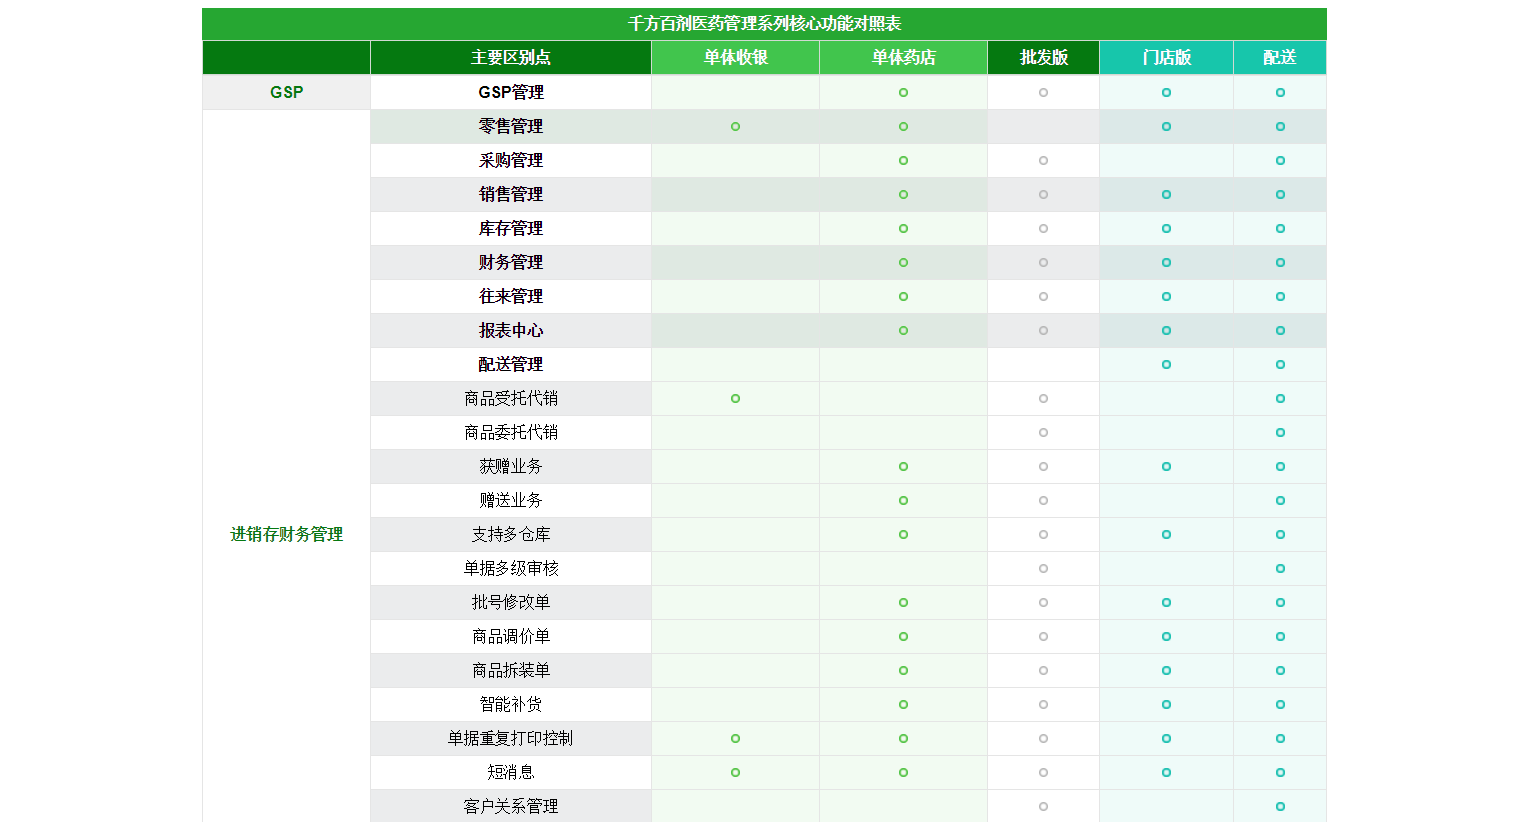This screenshot has height=822, width=1521.
Task: Click the 单体收银 circle in 零售管理 row
Action: 735,126
